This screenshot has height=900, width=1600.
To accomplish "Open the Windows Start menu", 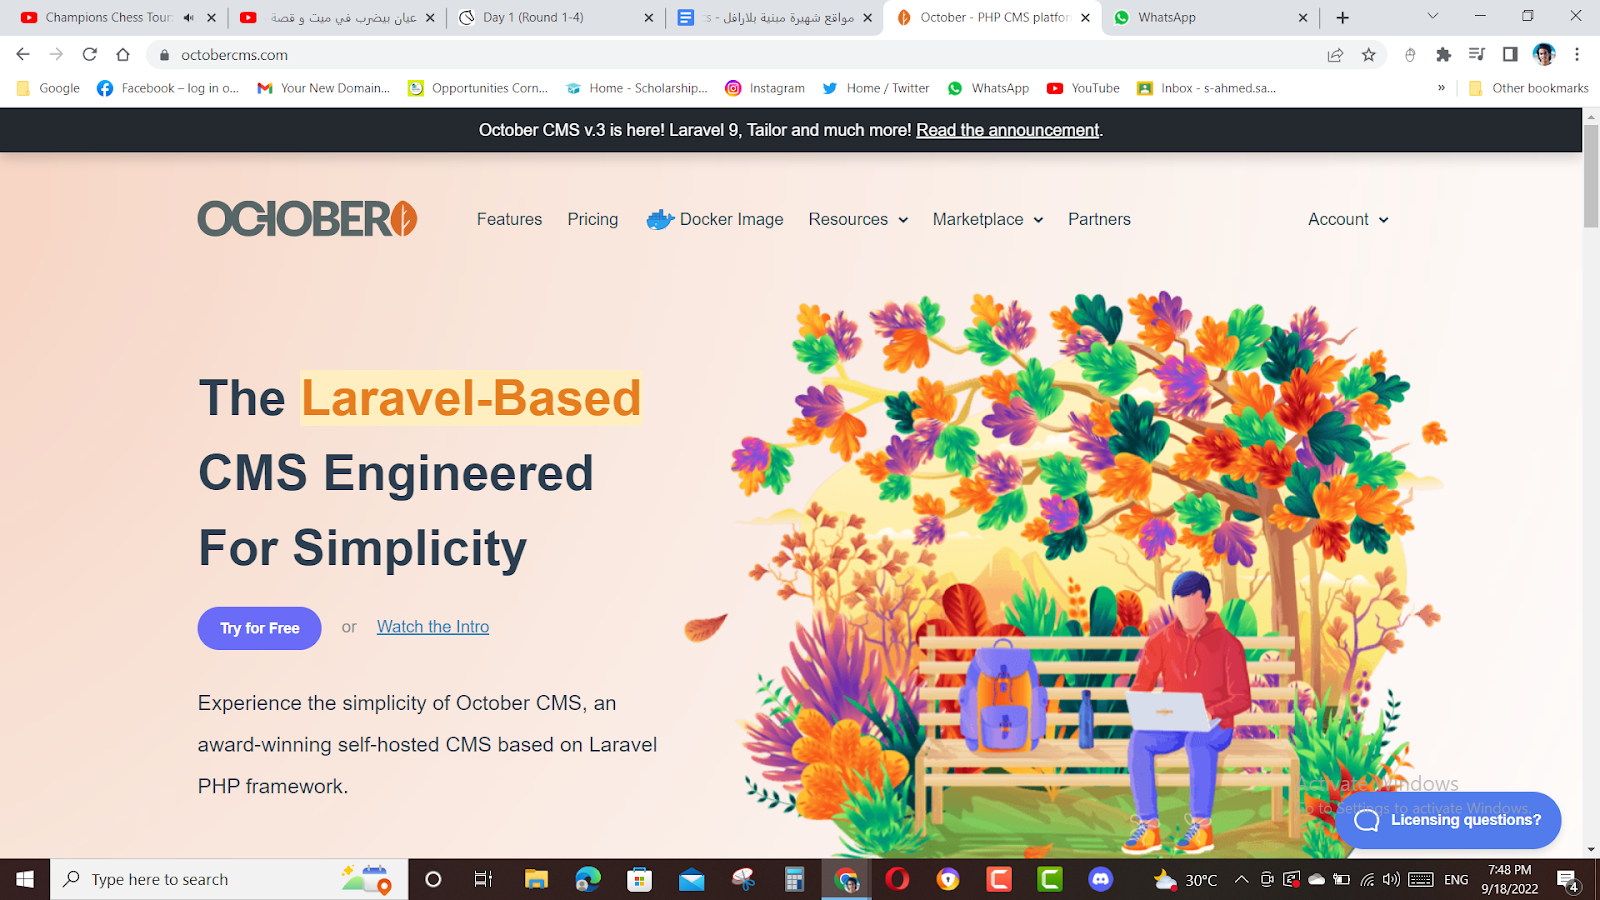I will click(25, 879).
